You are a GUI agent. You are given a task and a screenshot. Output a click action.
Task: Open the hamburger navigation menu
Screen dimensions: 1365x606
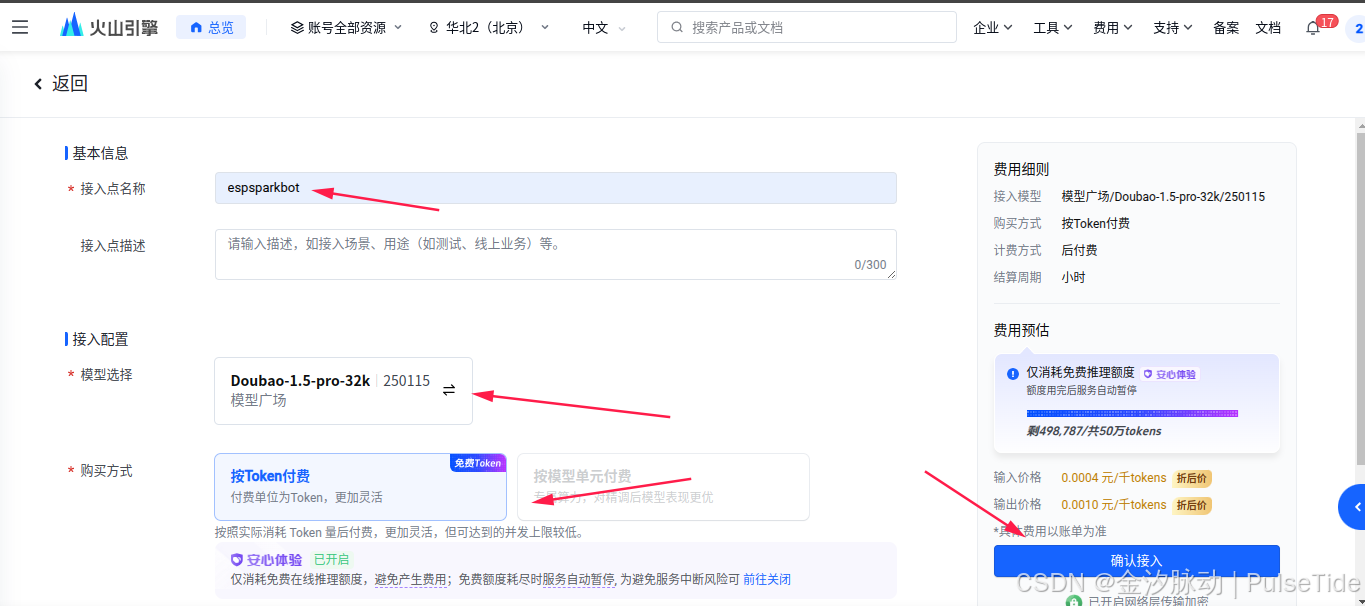(20, 28)
